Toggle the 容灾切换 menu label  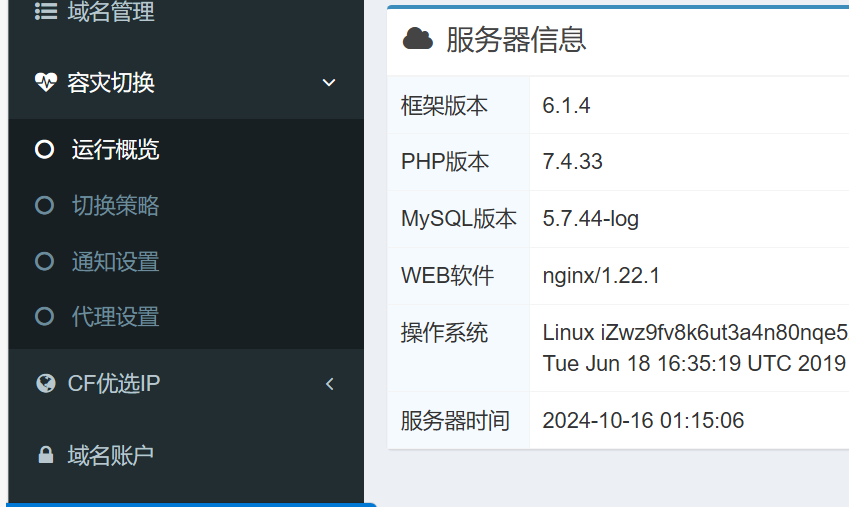click(x=111, y=82)
